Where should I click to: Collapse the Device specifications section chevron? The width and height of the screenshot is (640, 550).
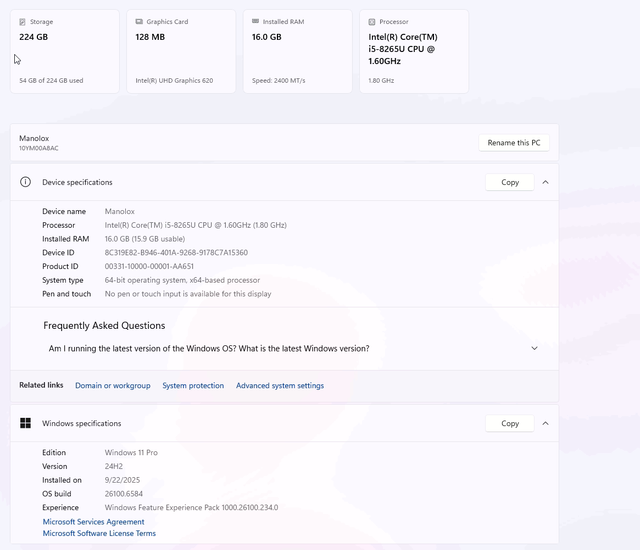point(545,182)
